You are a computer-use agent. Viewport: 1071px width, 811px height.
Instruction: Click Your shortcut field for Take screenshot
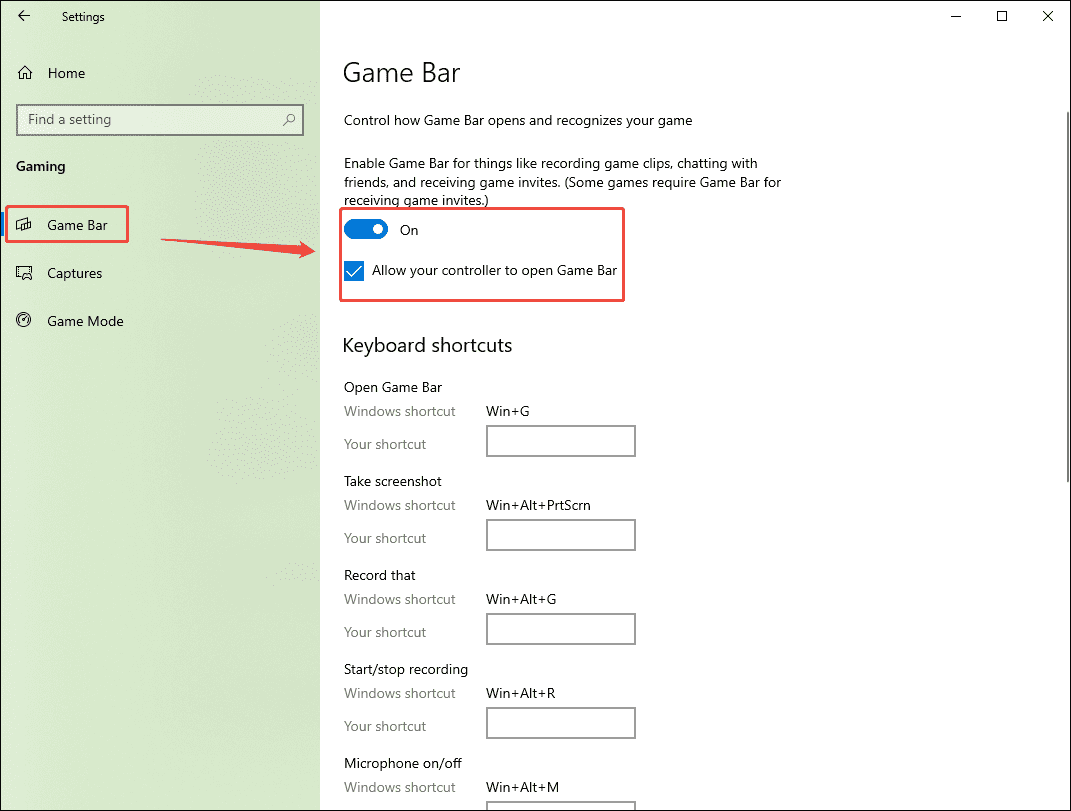(561, 535)
